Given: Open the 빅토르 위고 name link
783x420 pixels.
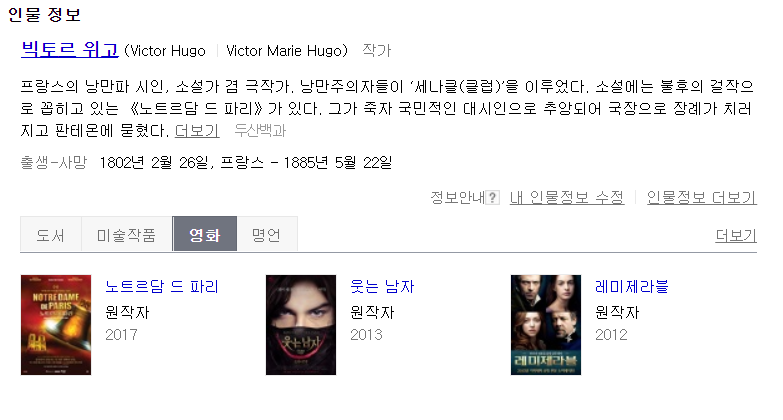Looking at the screenshot, I should pyautogui.click(x=70, y=49).
